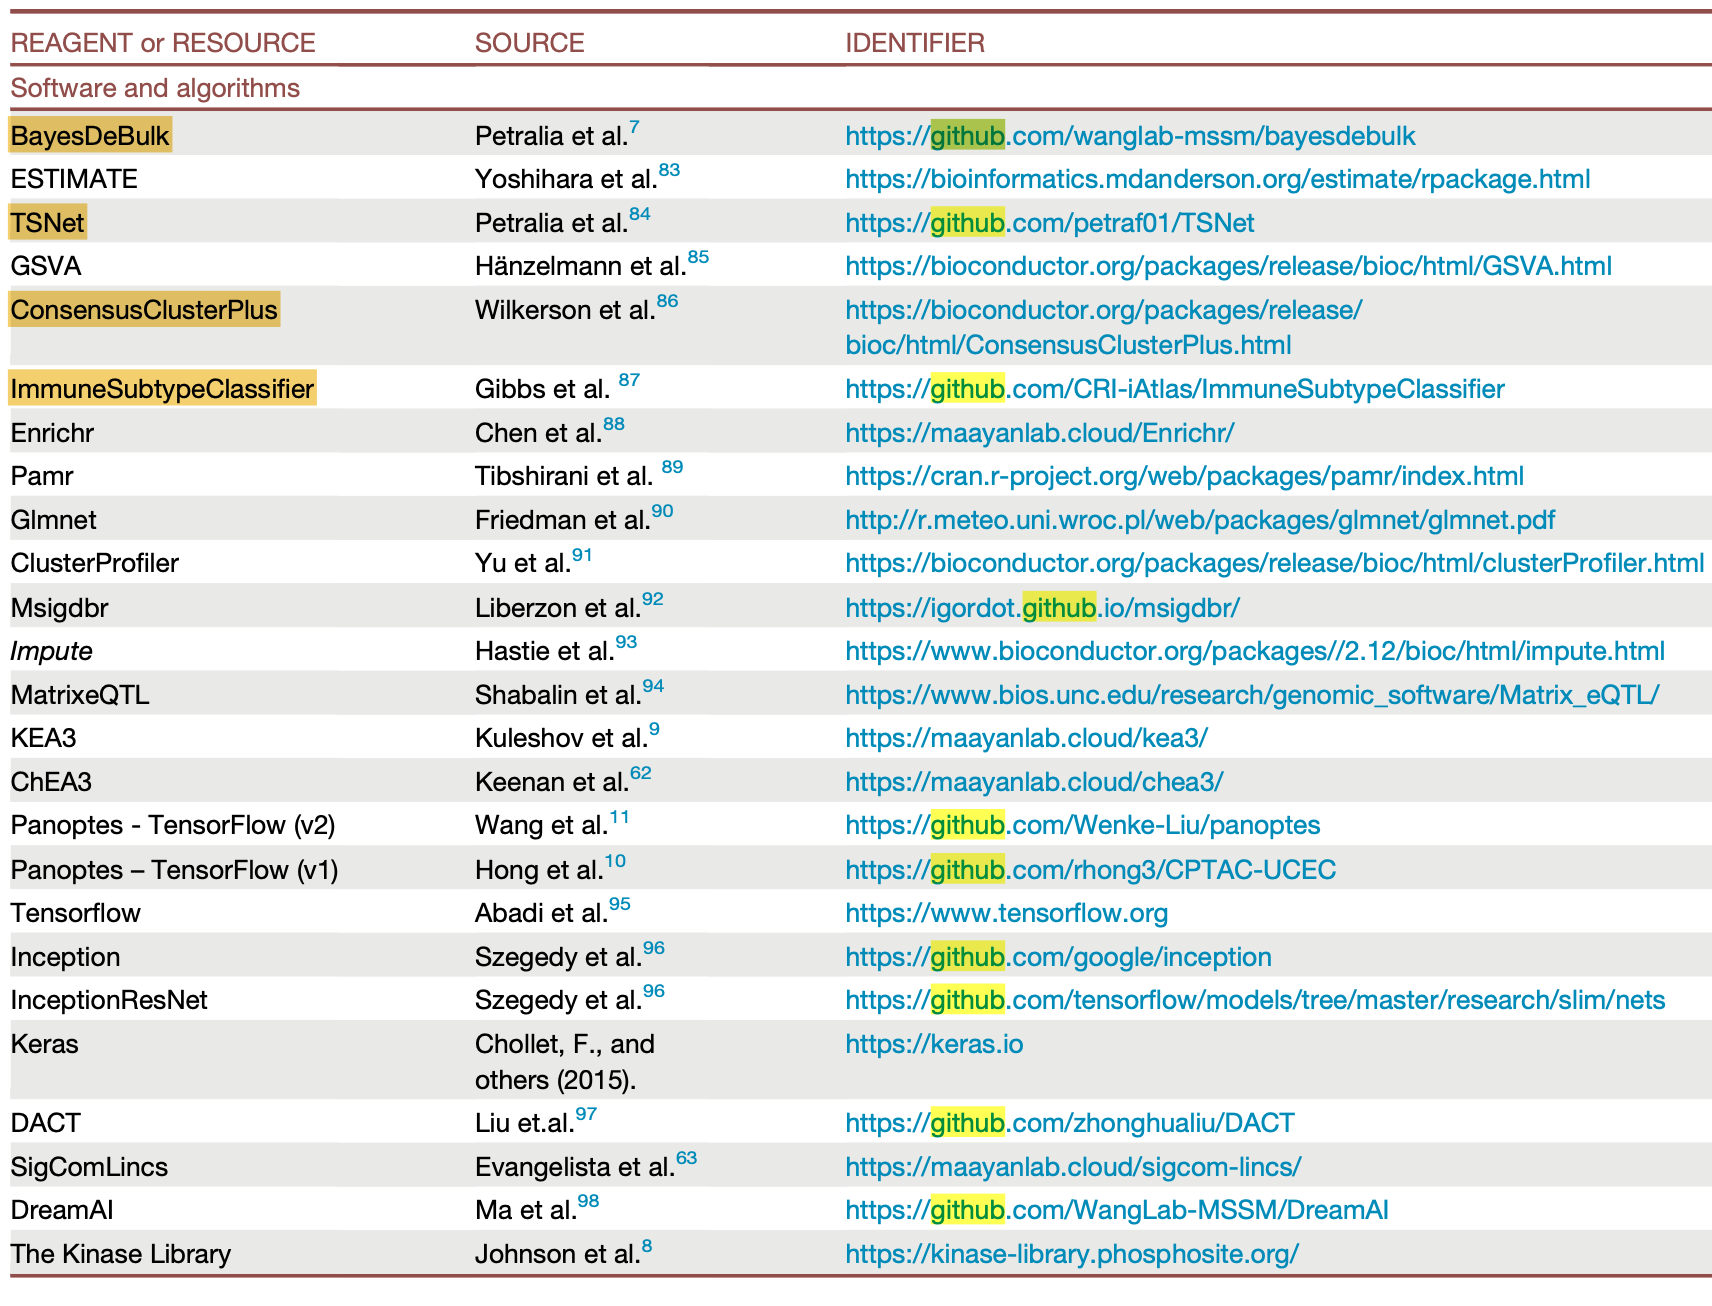Open the cran.r-project pamr link
The image size is (1712, 1306).
coord(1184,476)
